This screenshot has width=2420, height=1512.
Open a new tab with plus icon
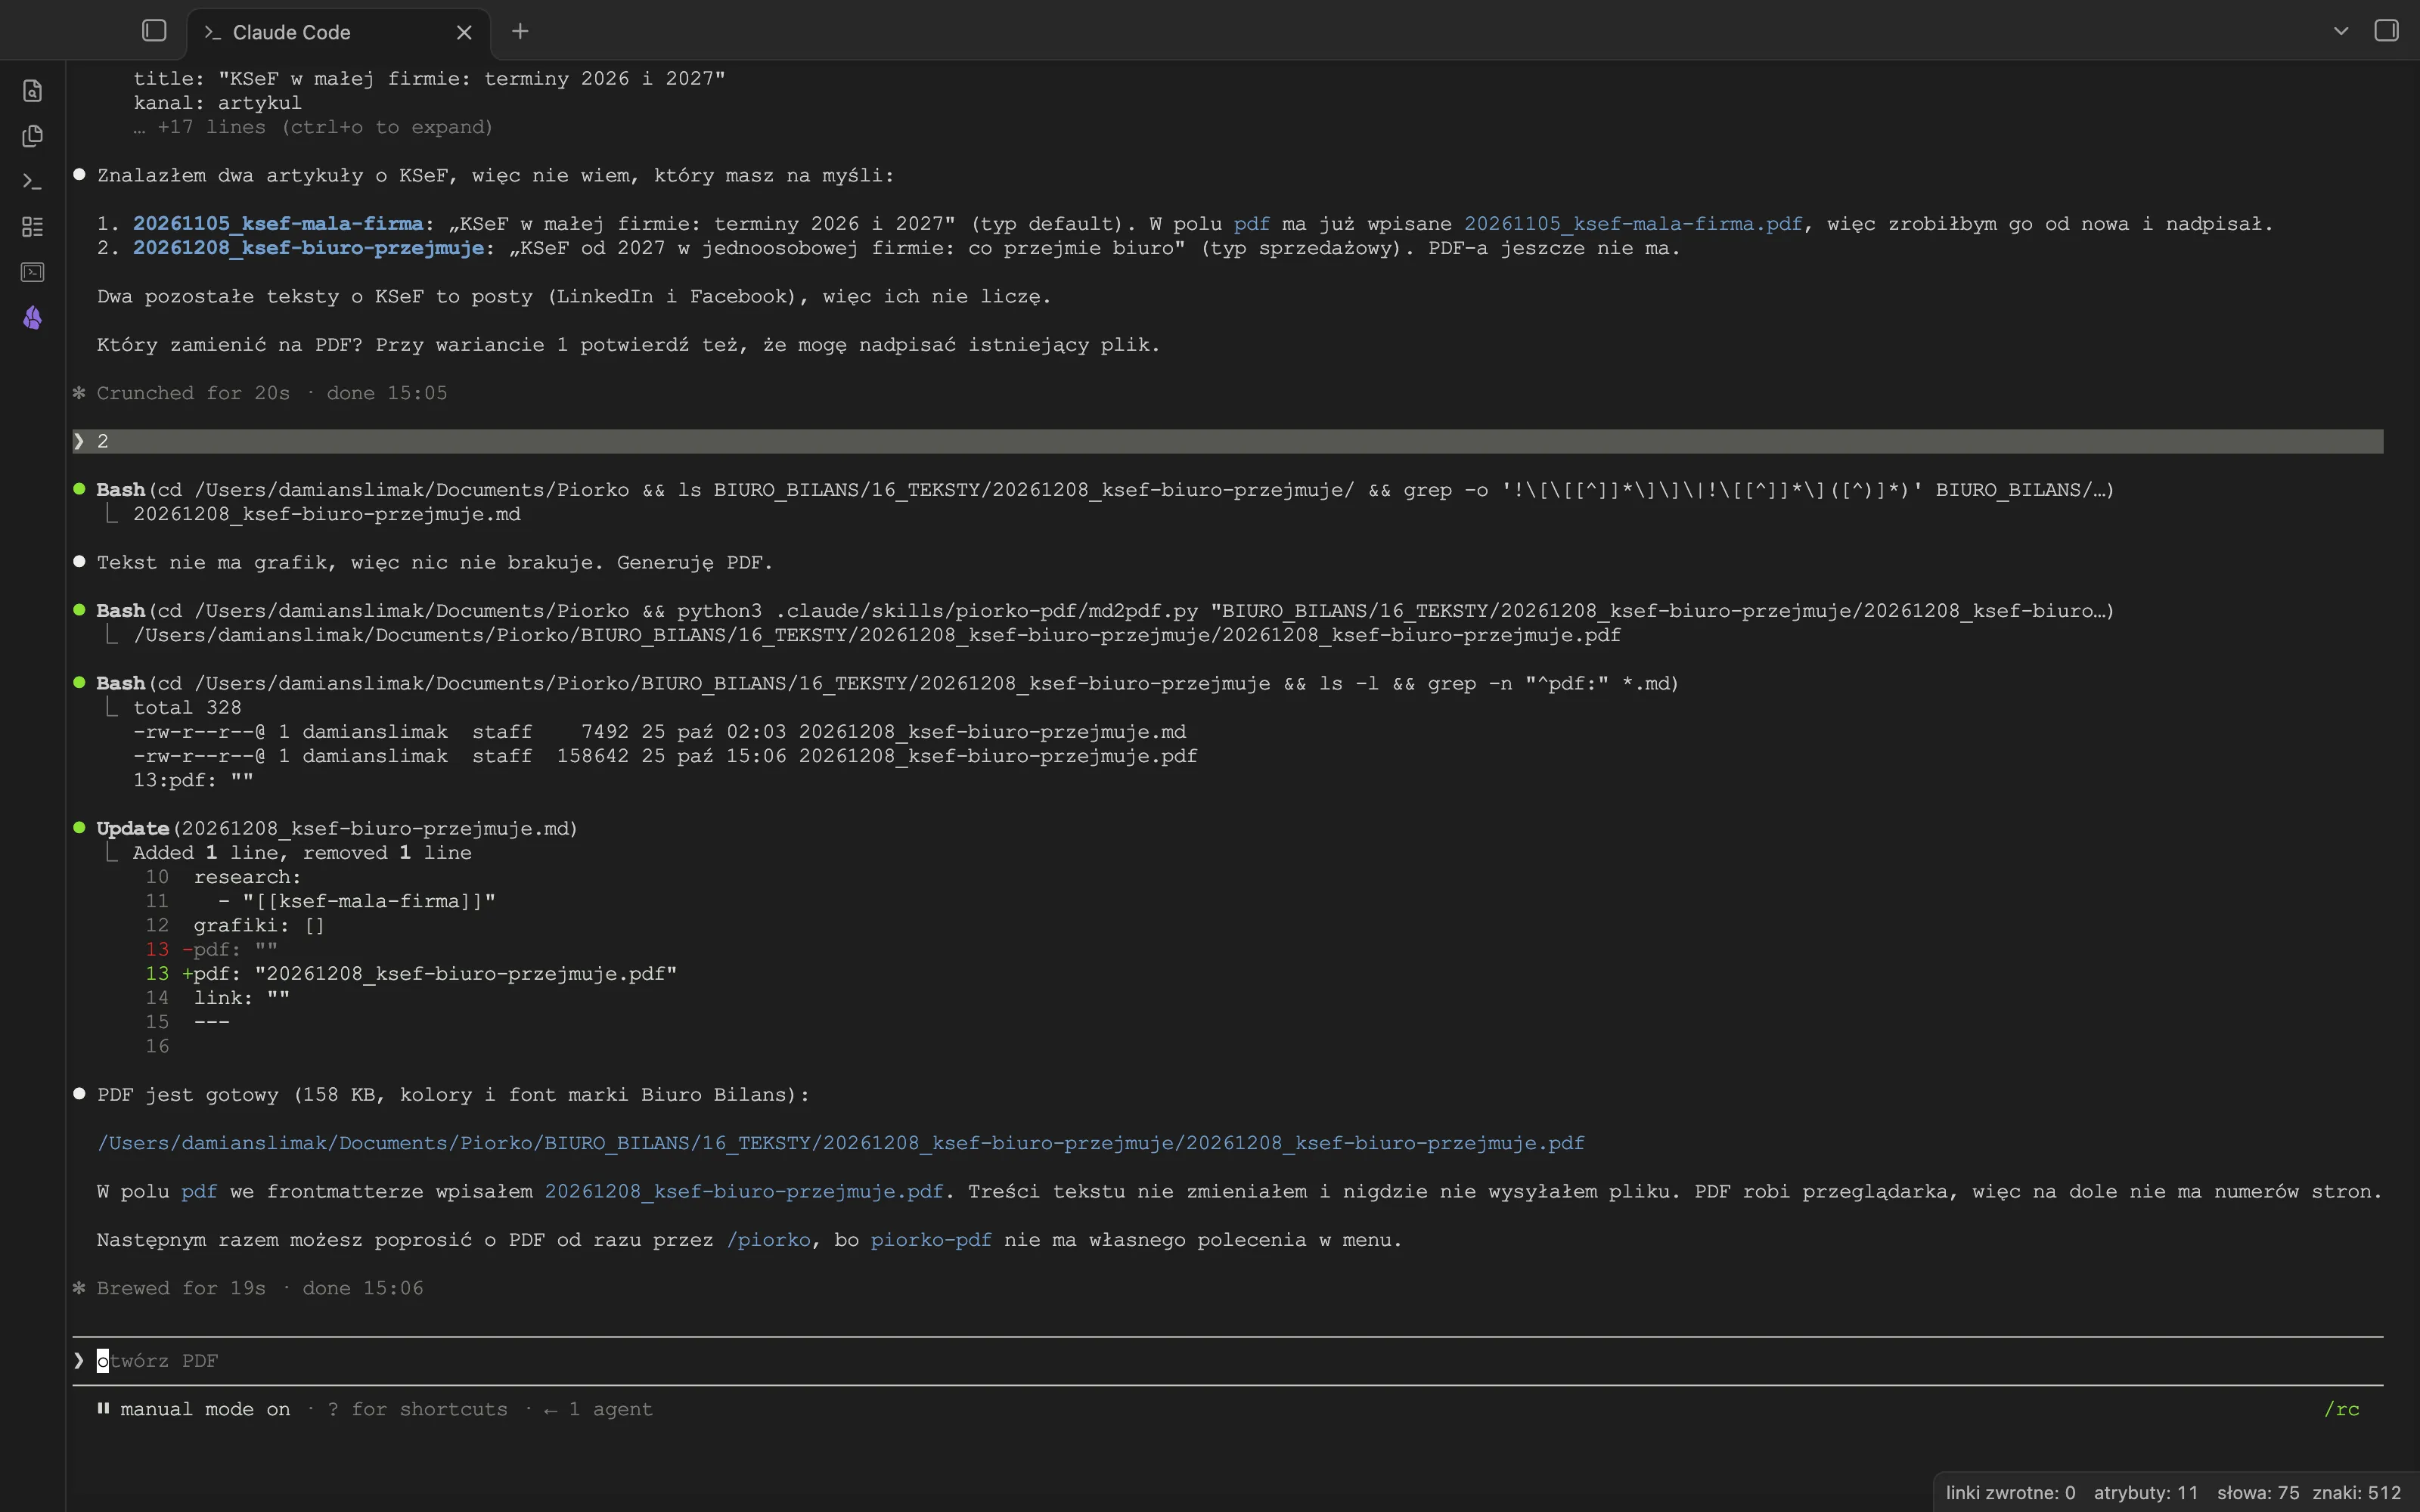520,31
